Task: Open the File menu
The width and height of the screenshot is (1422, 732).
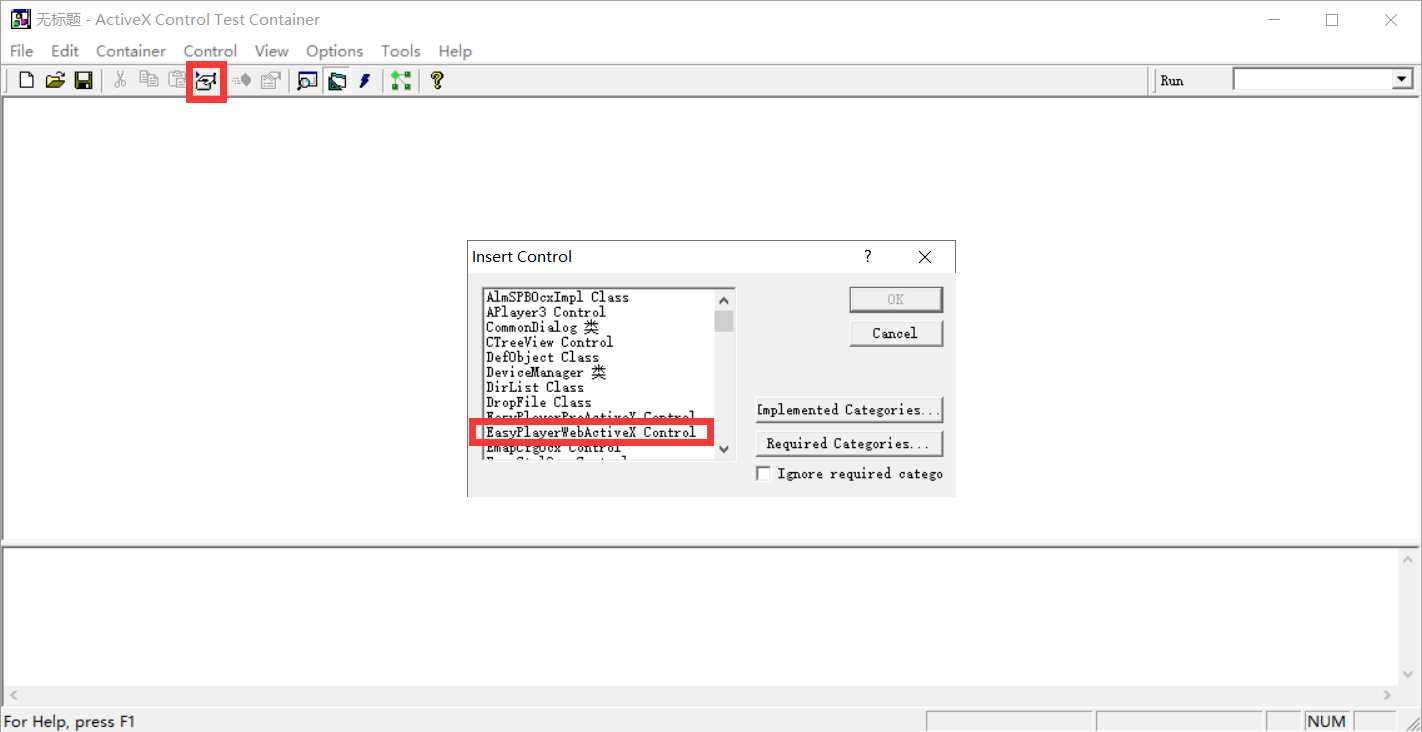Action: coord(21,51)
